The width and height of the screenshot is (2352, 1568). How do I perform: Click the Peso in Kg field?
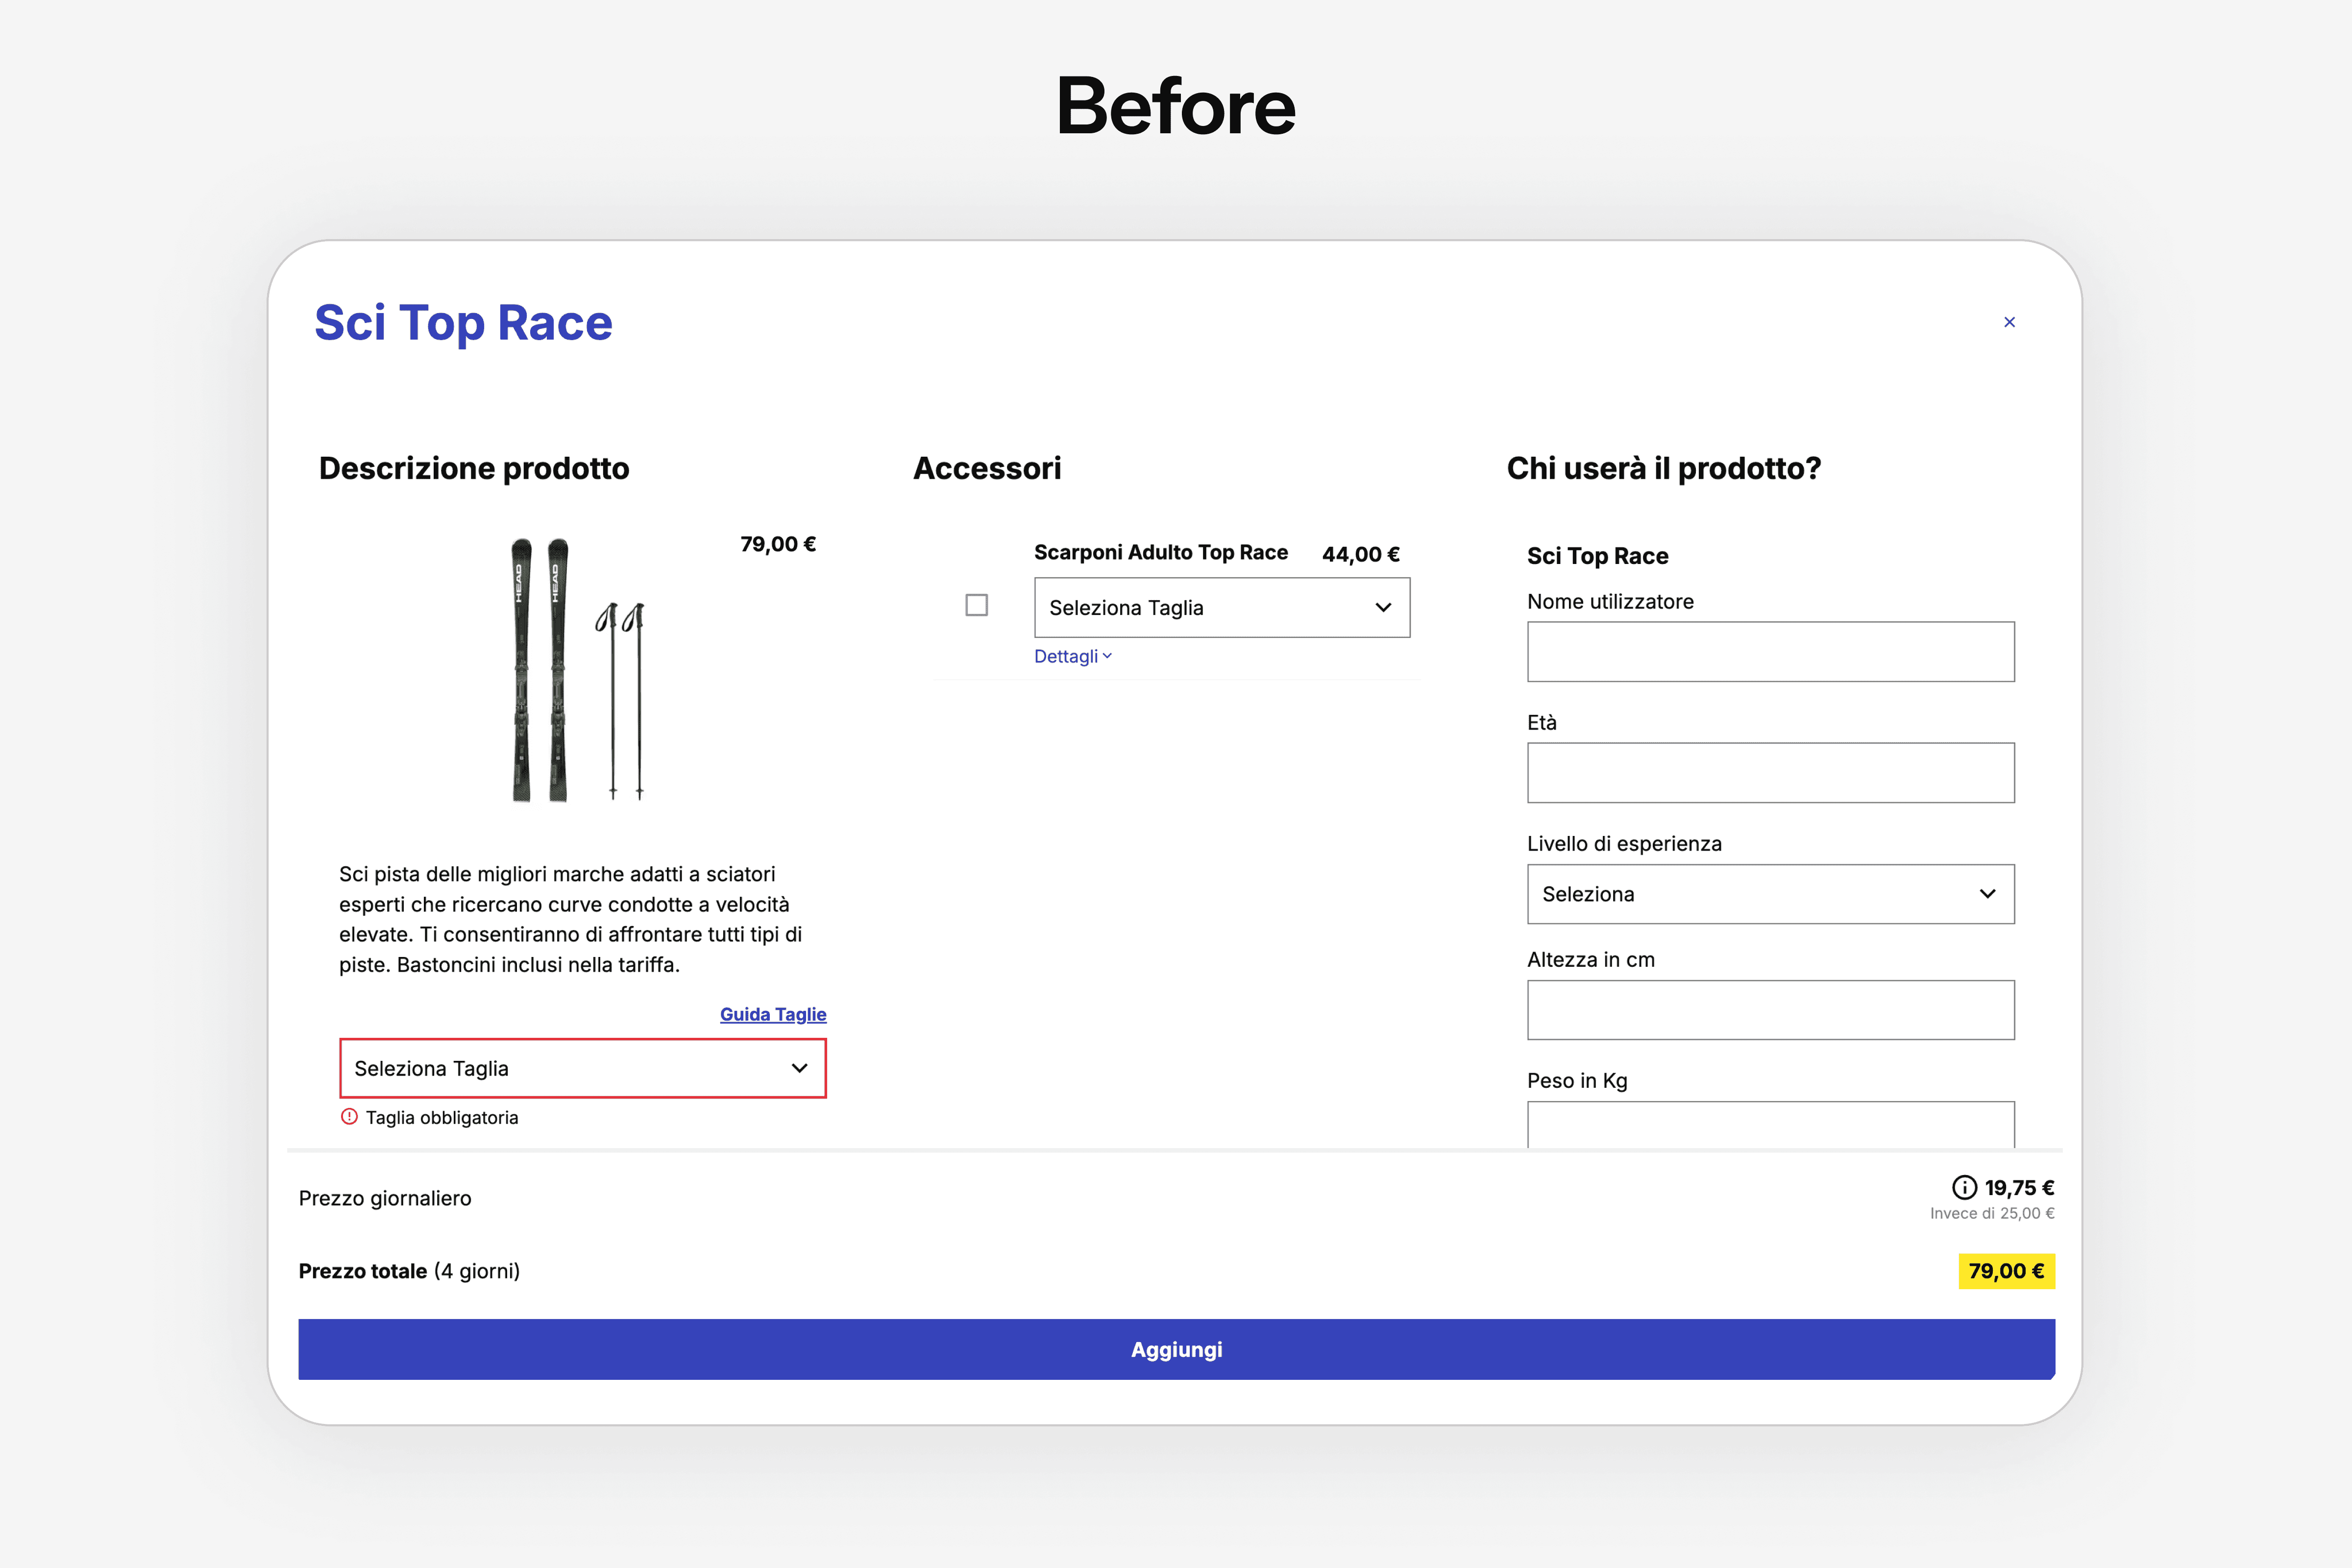click(1770, 1126)
